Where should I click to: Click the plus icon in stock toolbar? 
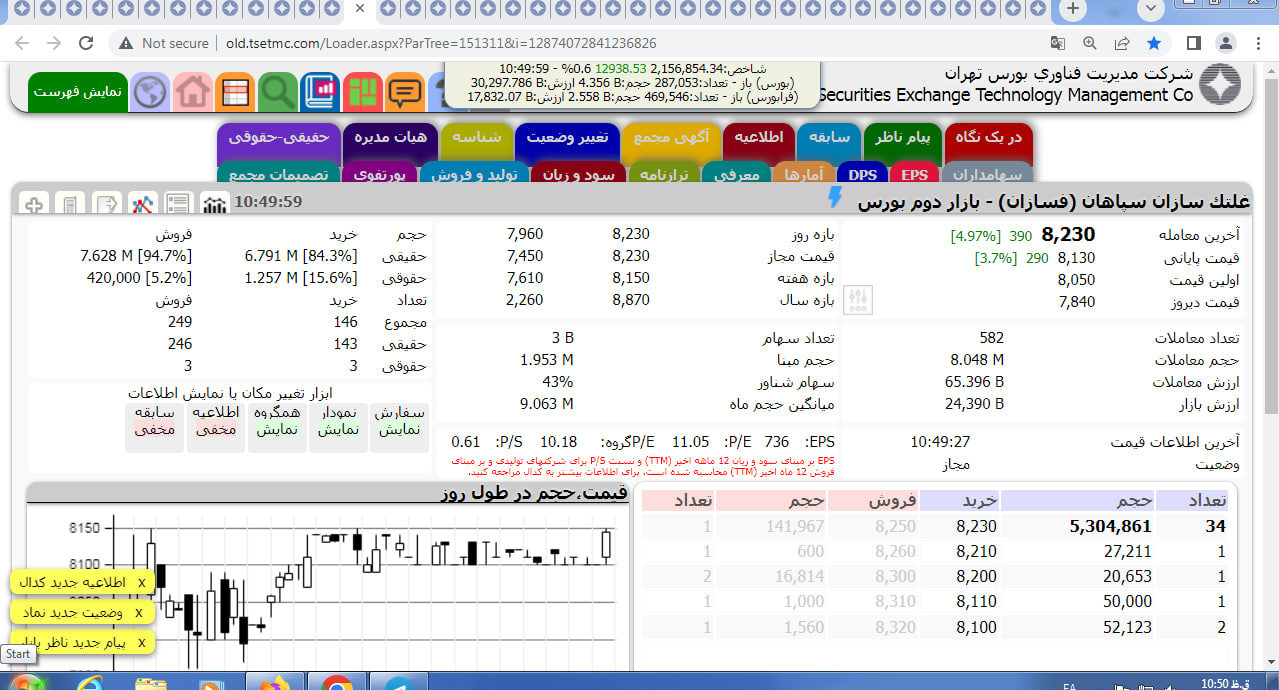tap(33, 204)
